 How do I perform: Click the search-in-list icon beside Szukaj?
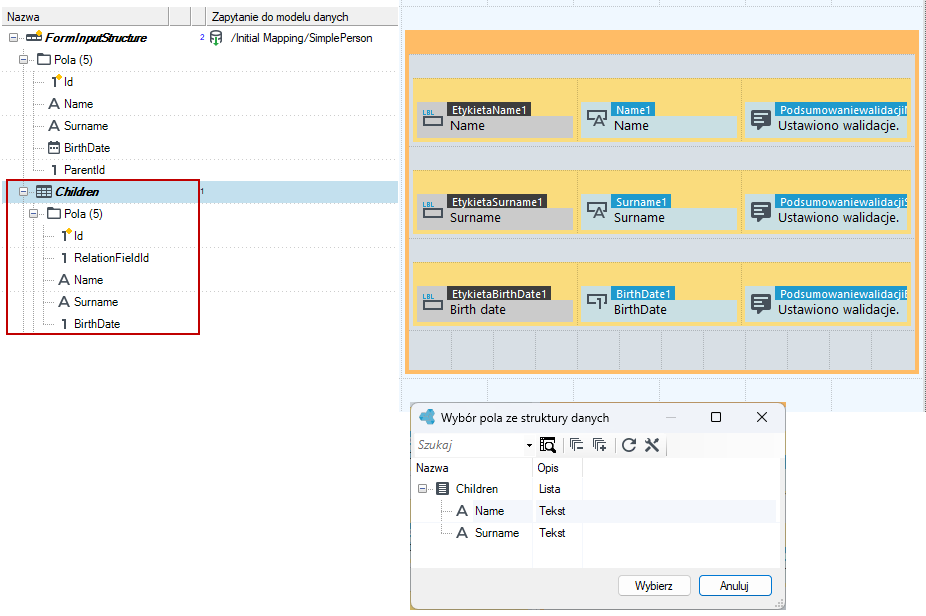[547, 445]
